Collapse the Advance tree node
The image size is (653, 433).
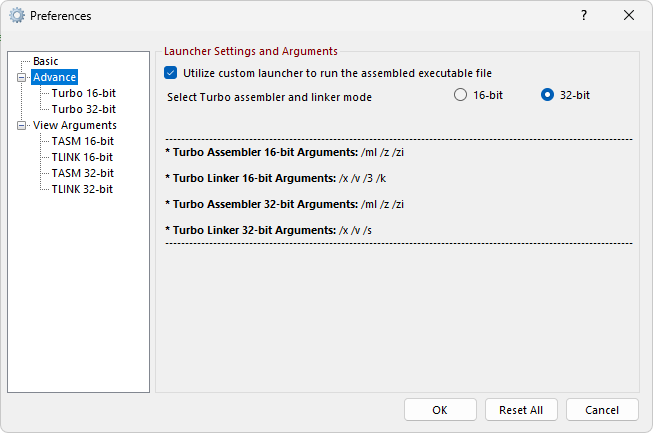coord(21,77)
